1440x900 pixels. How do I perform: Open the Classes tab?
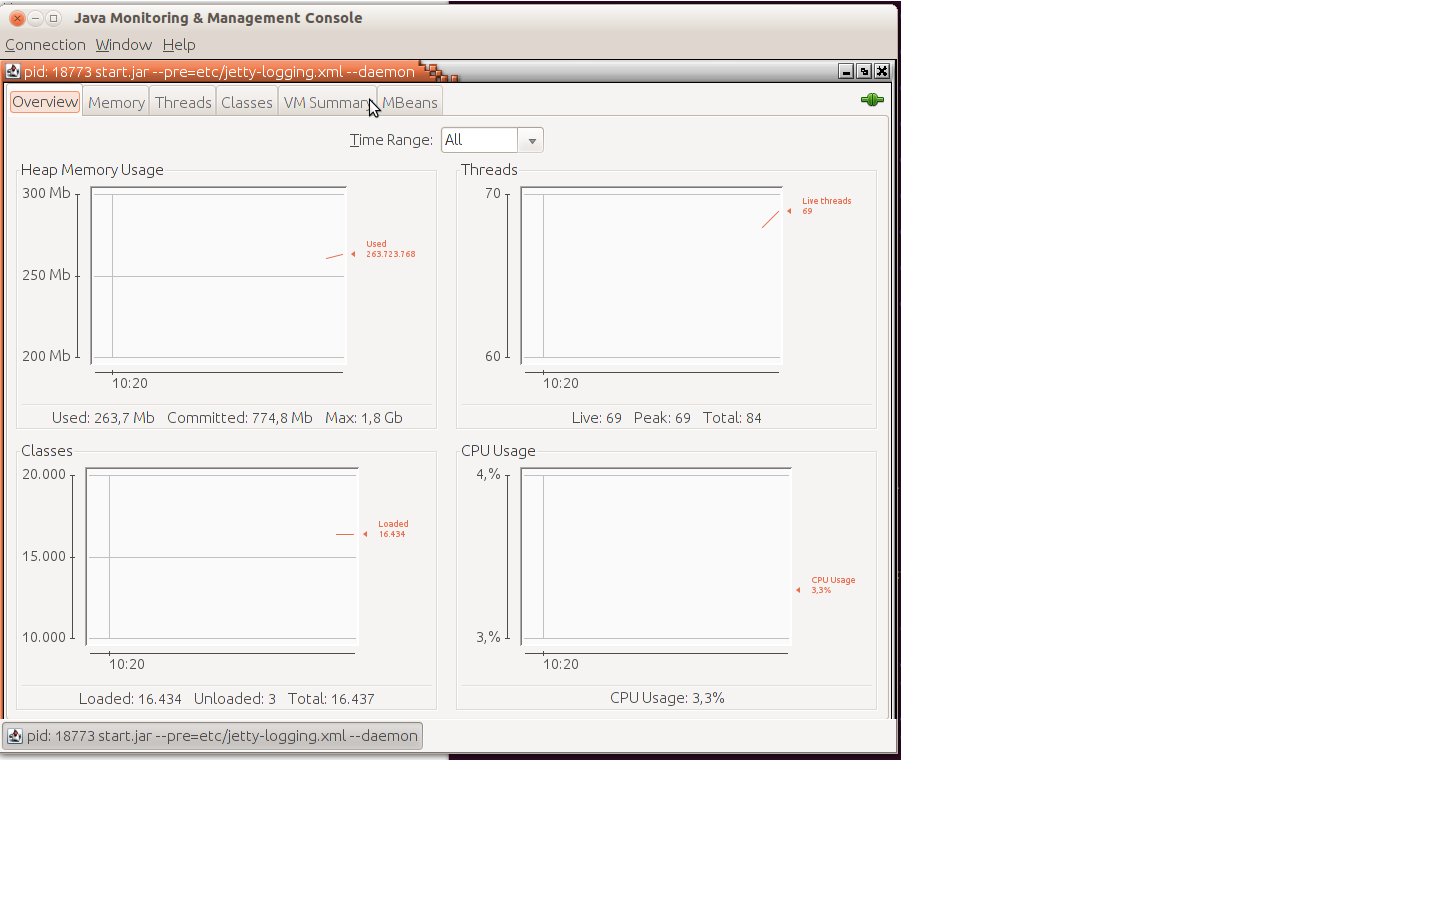coord(247,102)
